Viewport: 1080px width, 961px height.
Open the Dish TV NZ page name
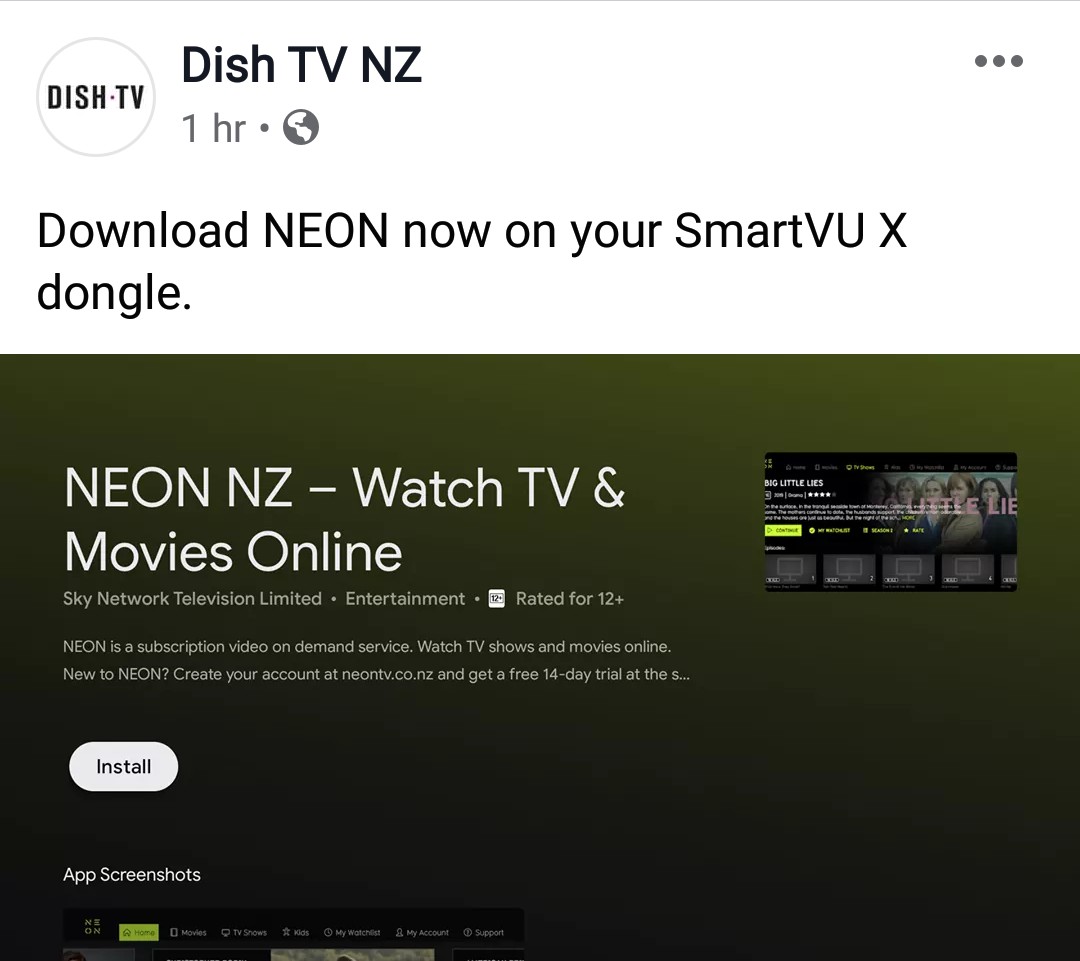[x=301, y=65]
